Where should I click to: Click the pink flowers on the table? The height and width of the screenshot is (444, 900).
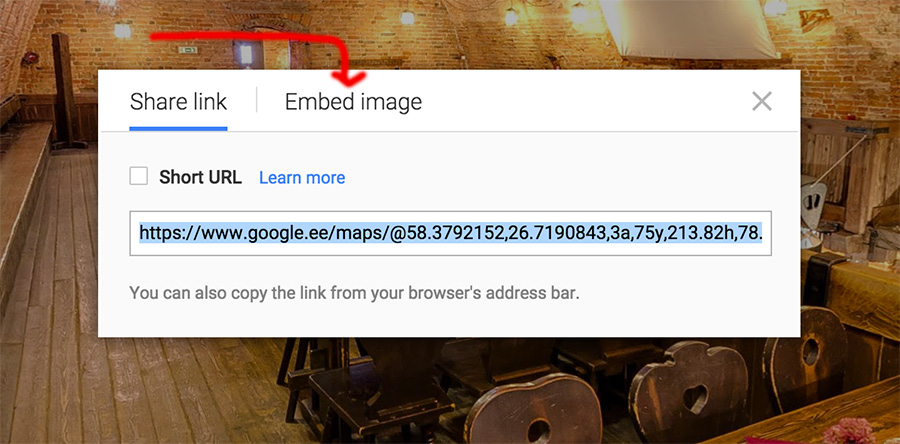848,430
